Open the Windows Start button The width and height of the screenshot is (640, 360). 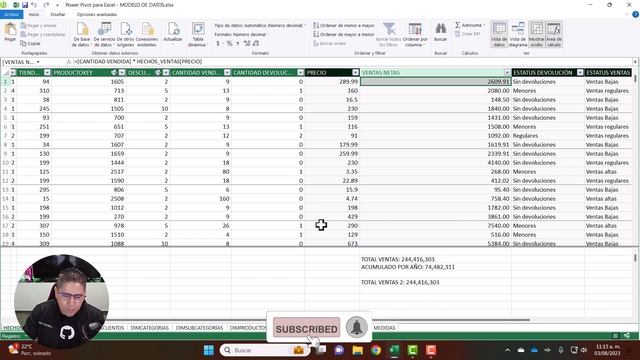point(209,350)
